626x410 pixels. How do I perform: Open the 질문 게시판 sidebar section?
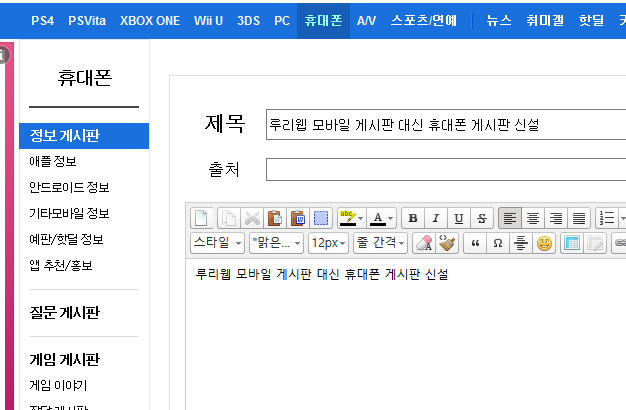coord(65,313)
